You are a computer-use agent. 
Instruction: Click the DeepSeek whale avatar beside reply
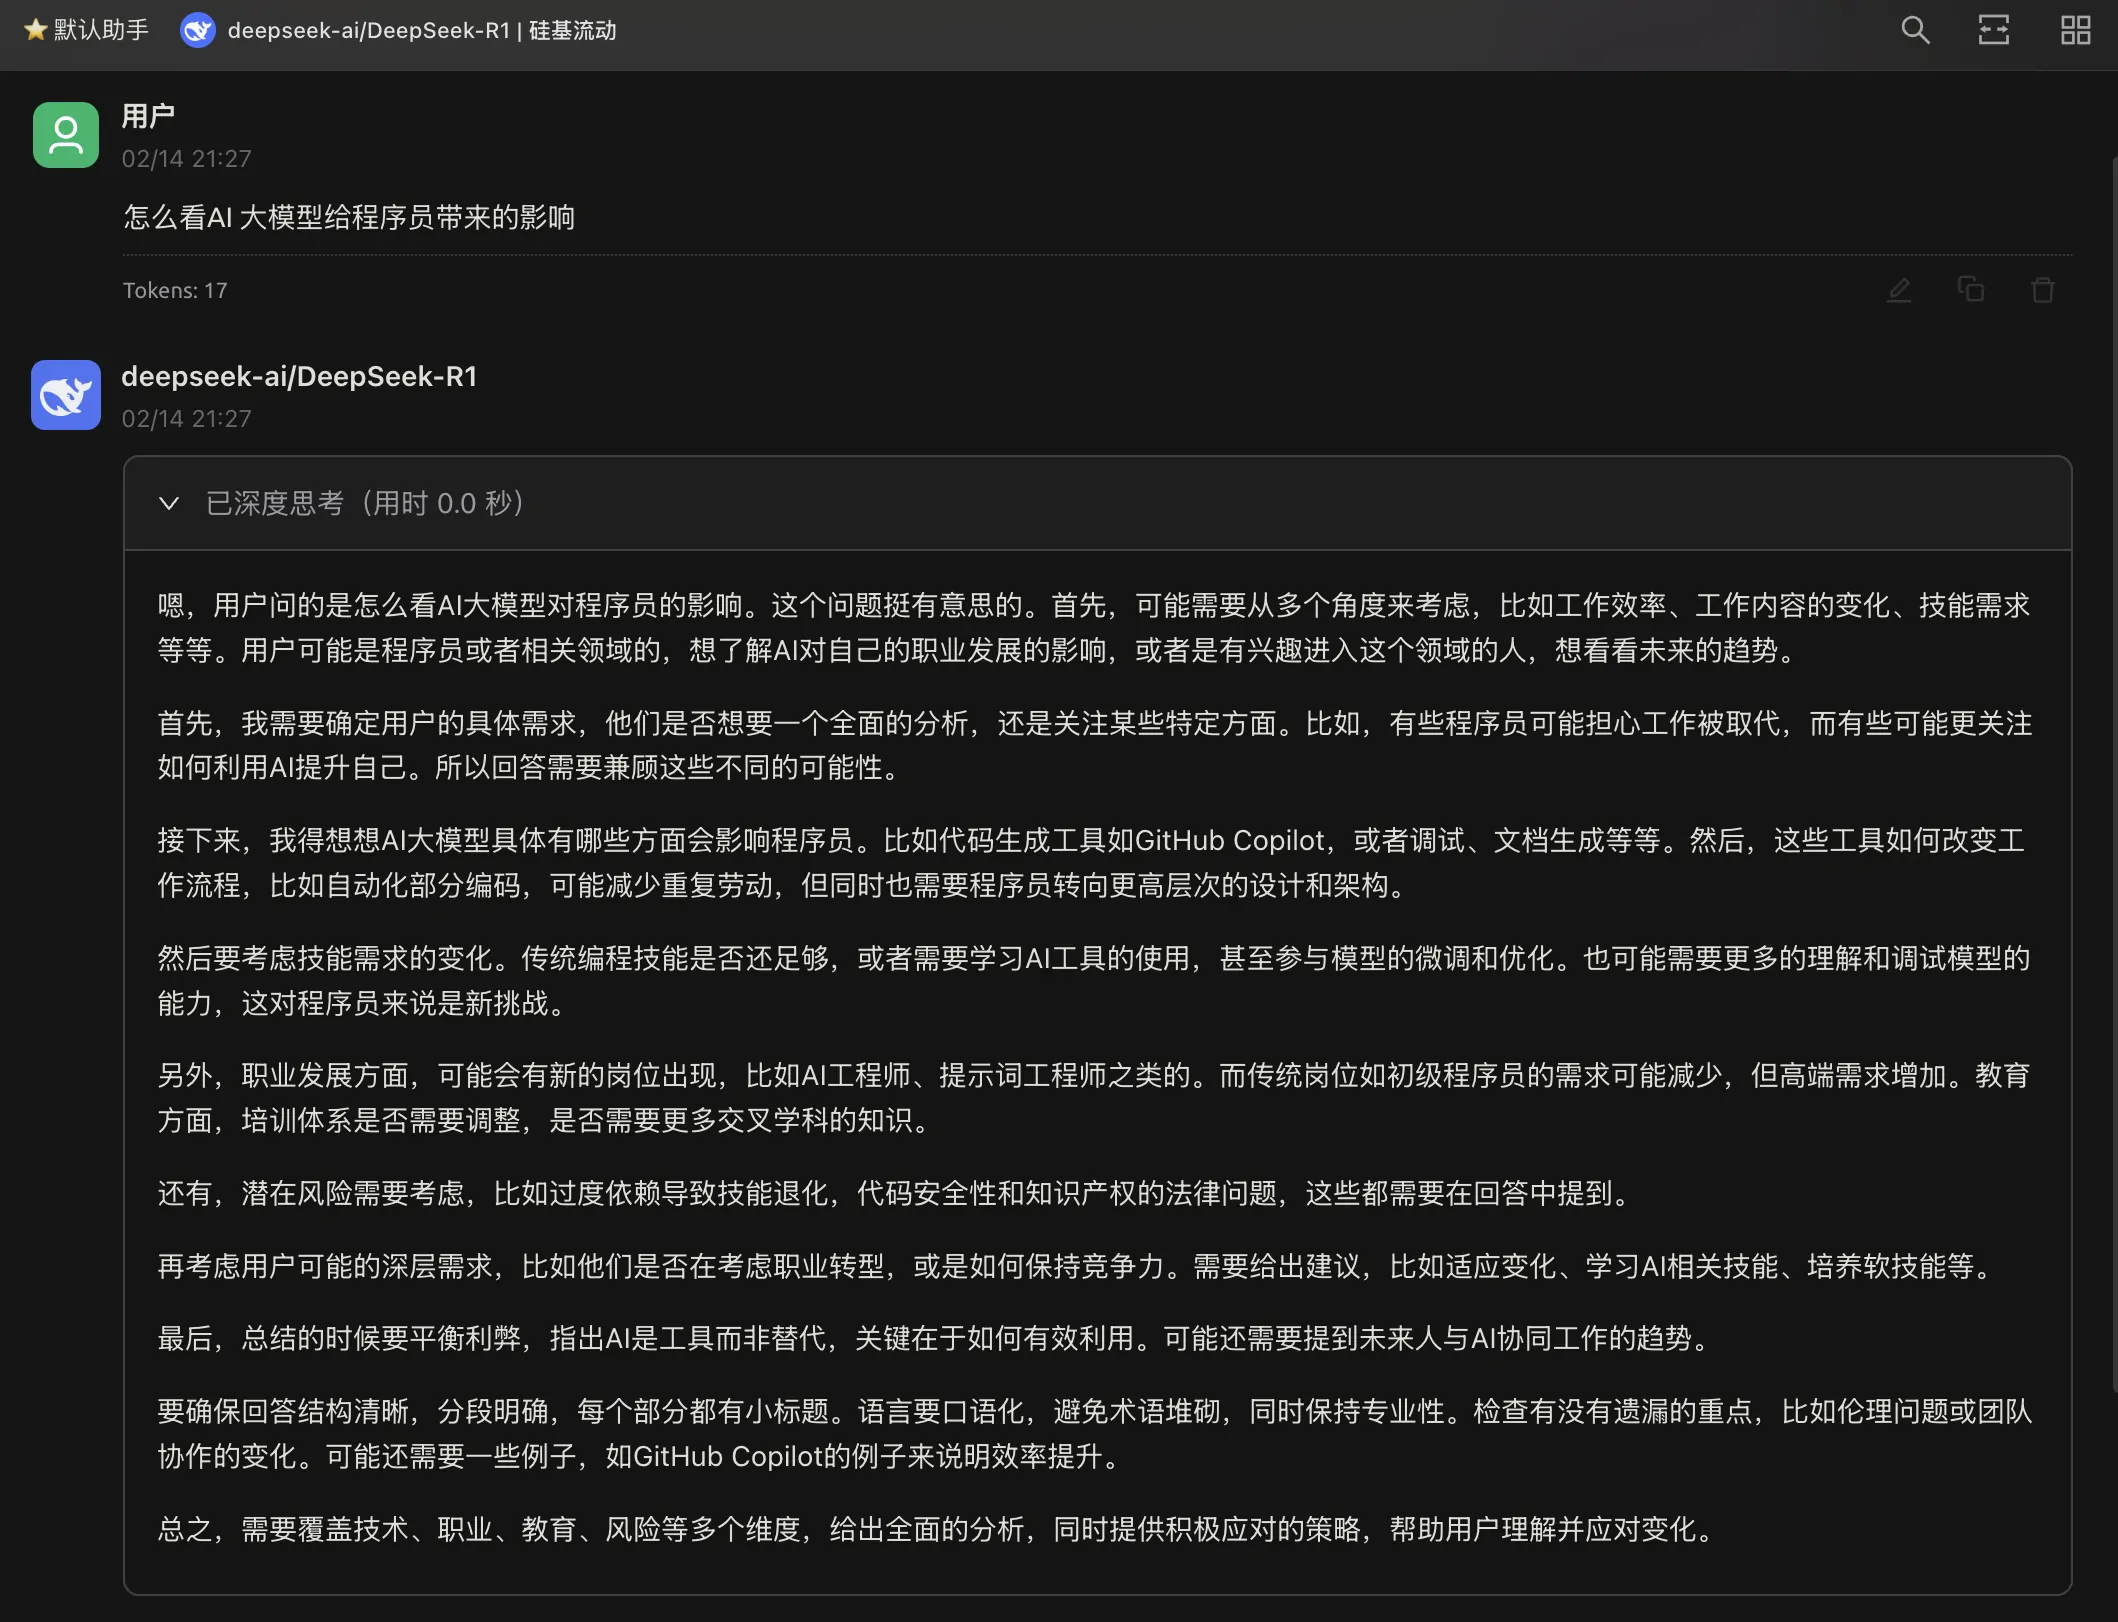(x=66, y=395)
